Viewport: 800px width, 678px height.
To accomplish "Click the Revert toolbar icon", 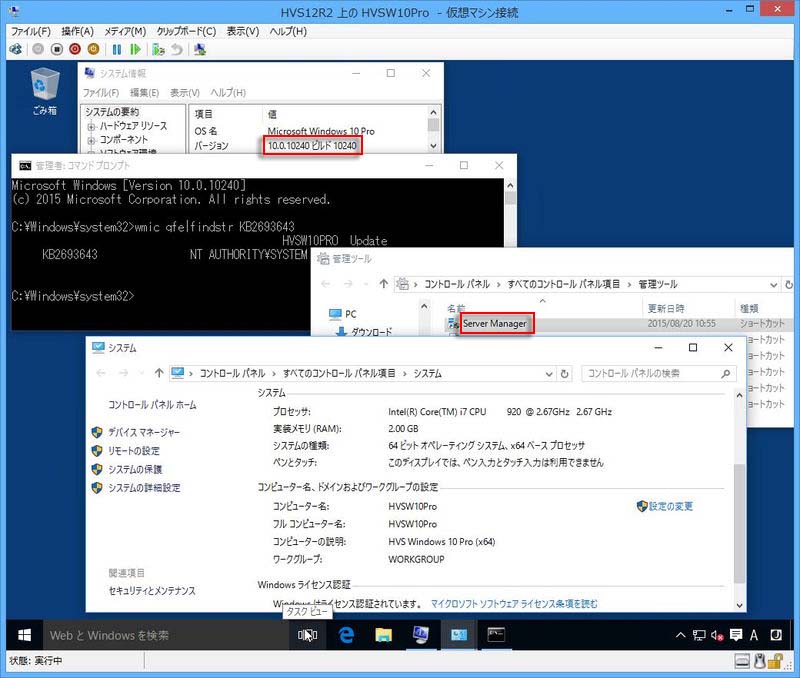I will click(177, 49).
